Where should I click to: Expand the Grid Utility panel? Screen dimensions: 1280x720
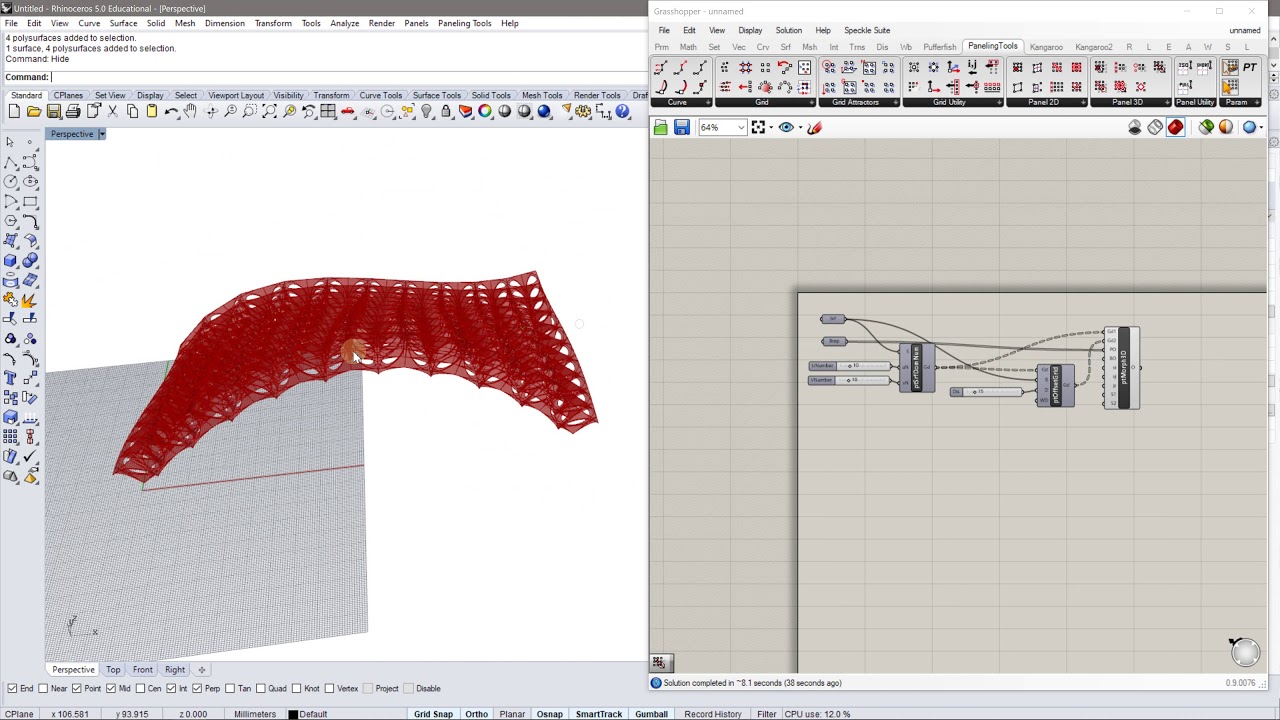[999, 102]
